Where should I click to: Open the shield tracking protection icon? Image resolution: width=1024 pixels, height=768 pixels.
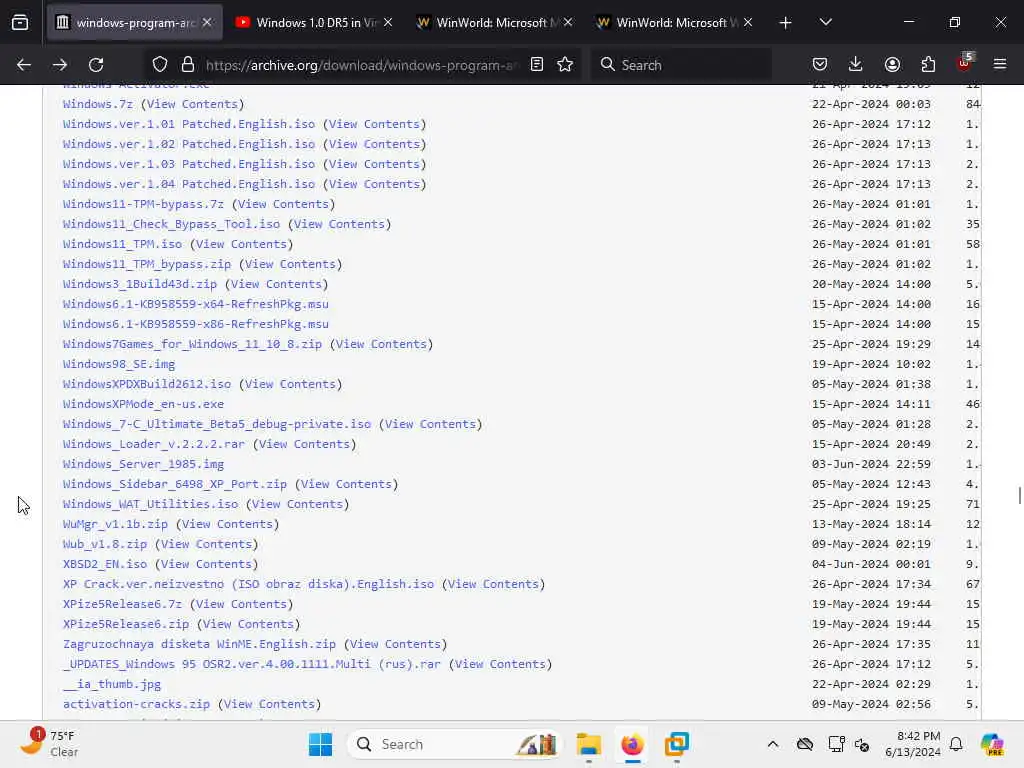tap(159, 65)
